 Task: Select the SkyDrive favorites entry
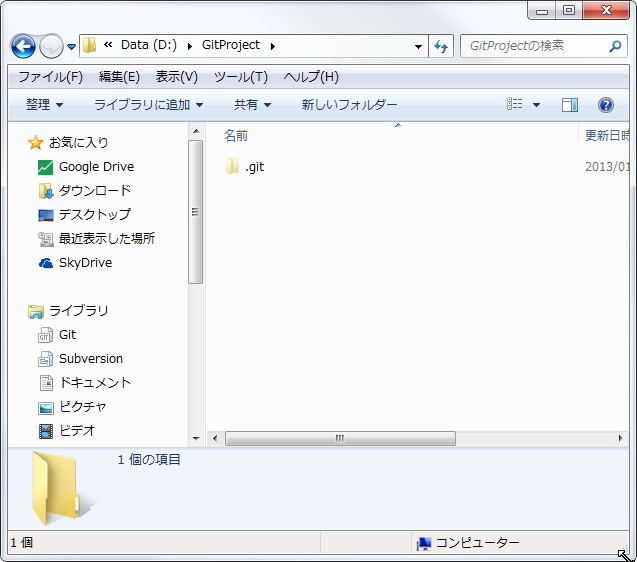point(85,263)
